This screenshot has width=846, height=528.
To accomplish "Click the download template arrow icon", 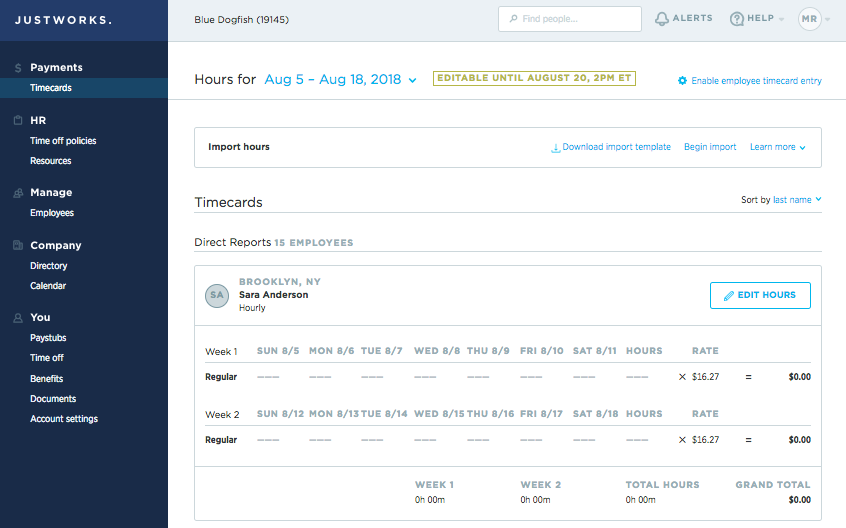I will 555,148.
